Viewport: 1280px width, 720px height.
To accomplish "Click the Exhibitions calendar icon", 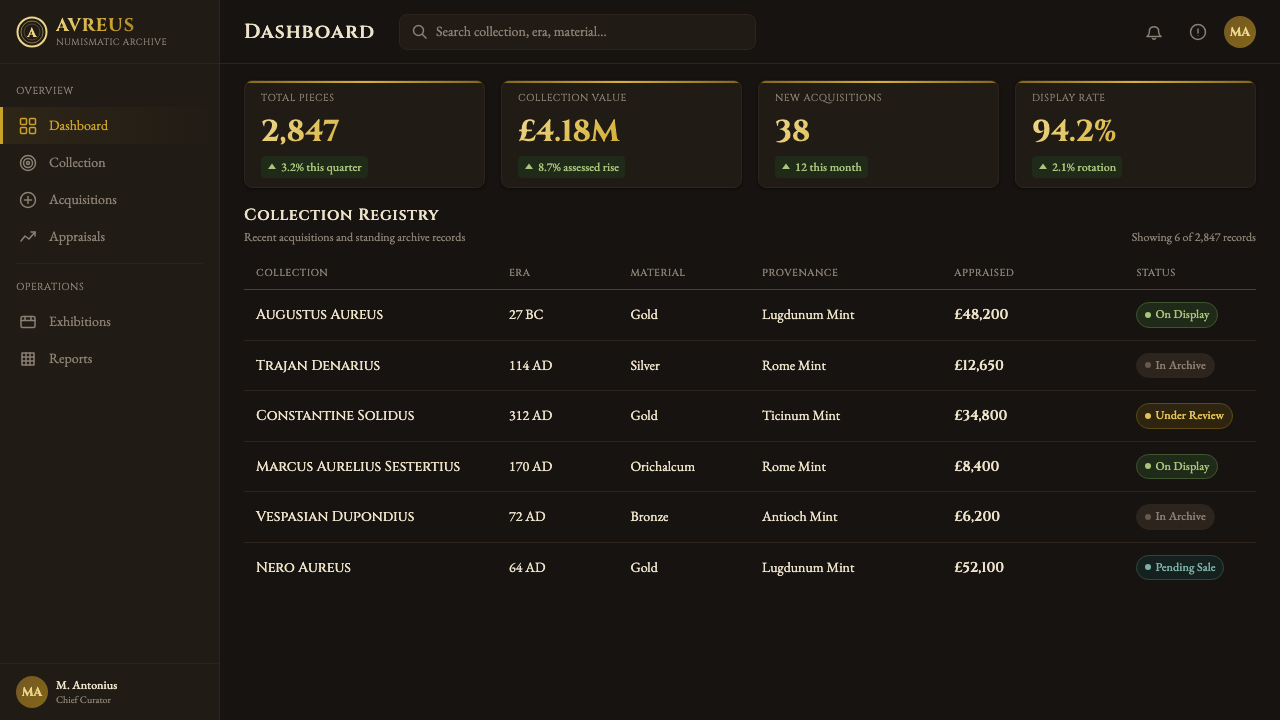I will tap(28, 322).
